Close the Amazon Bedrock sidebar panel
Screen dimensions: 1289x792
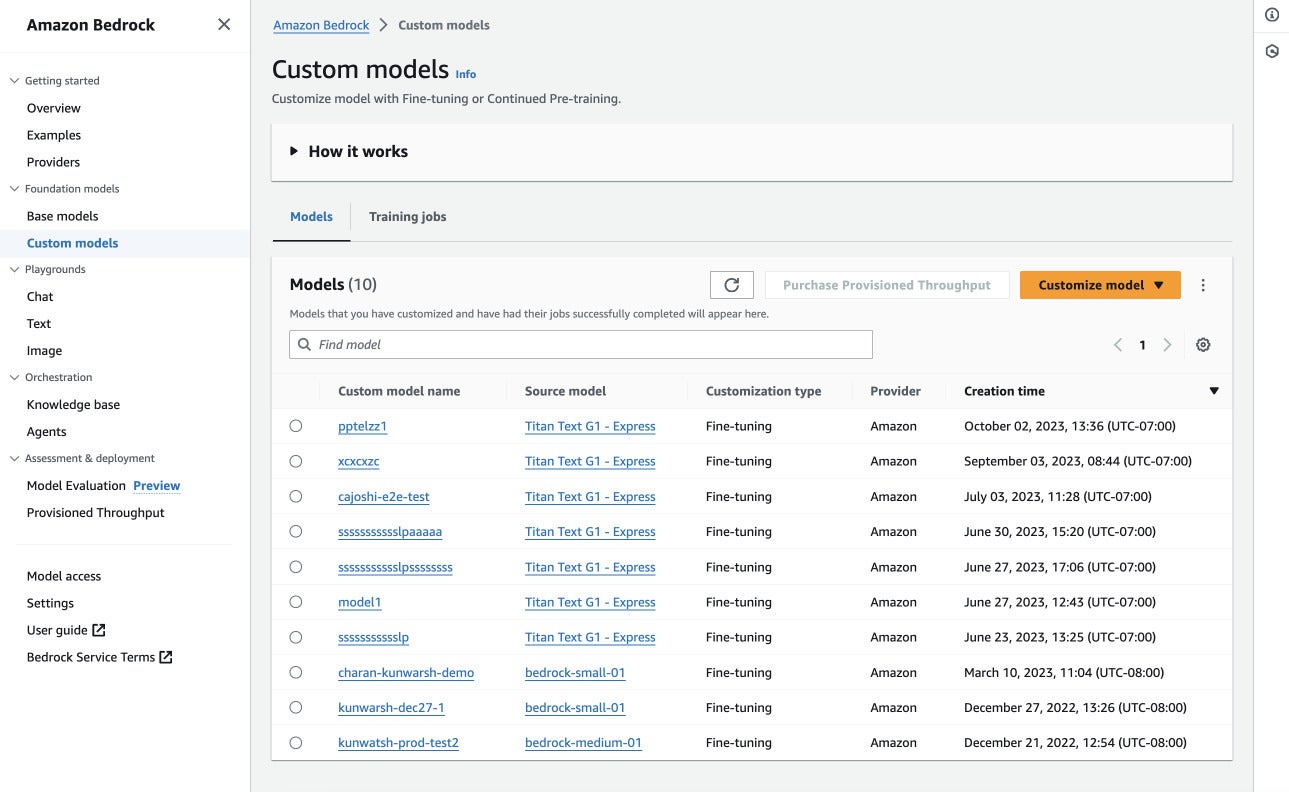[224, 25]
